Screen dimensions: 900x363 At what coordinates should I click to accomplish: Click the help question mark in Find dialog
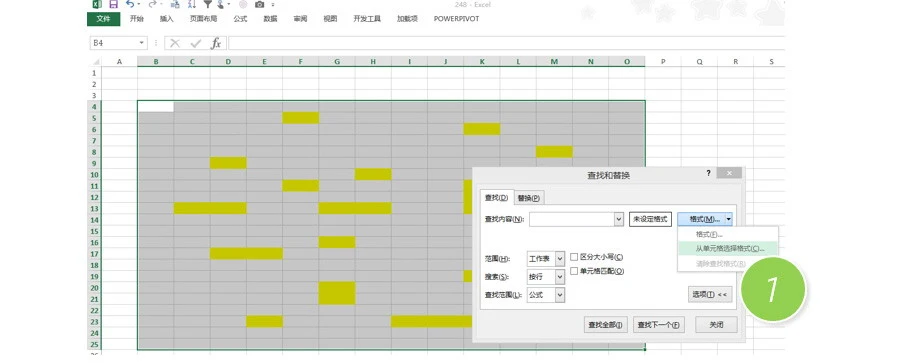(708, 173)
